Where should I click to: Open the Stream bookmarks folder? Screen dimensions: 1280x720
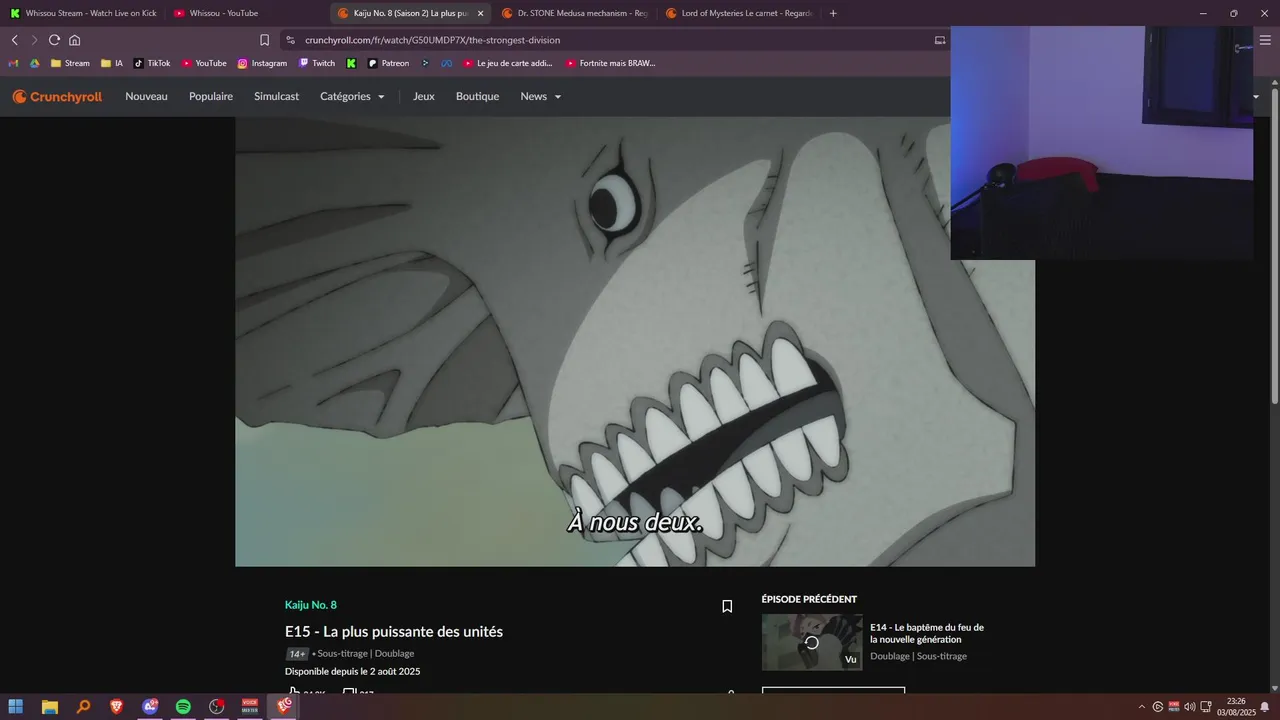tap(70, 63)
